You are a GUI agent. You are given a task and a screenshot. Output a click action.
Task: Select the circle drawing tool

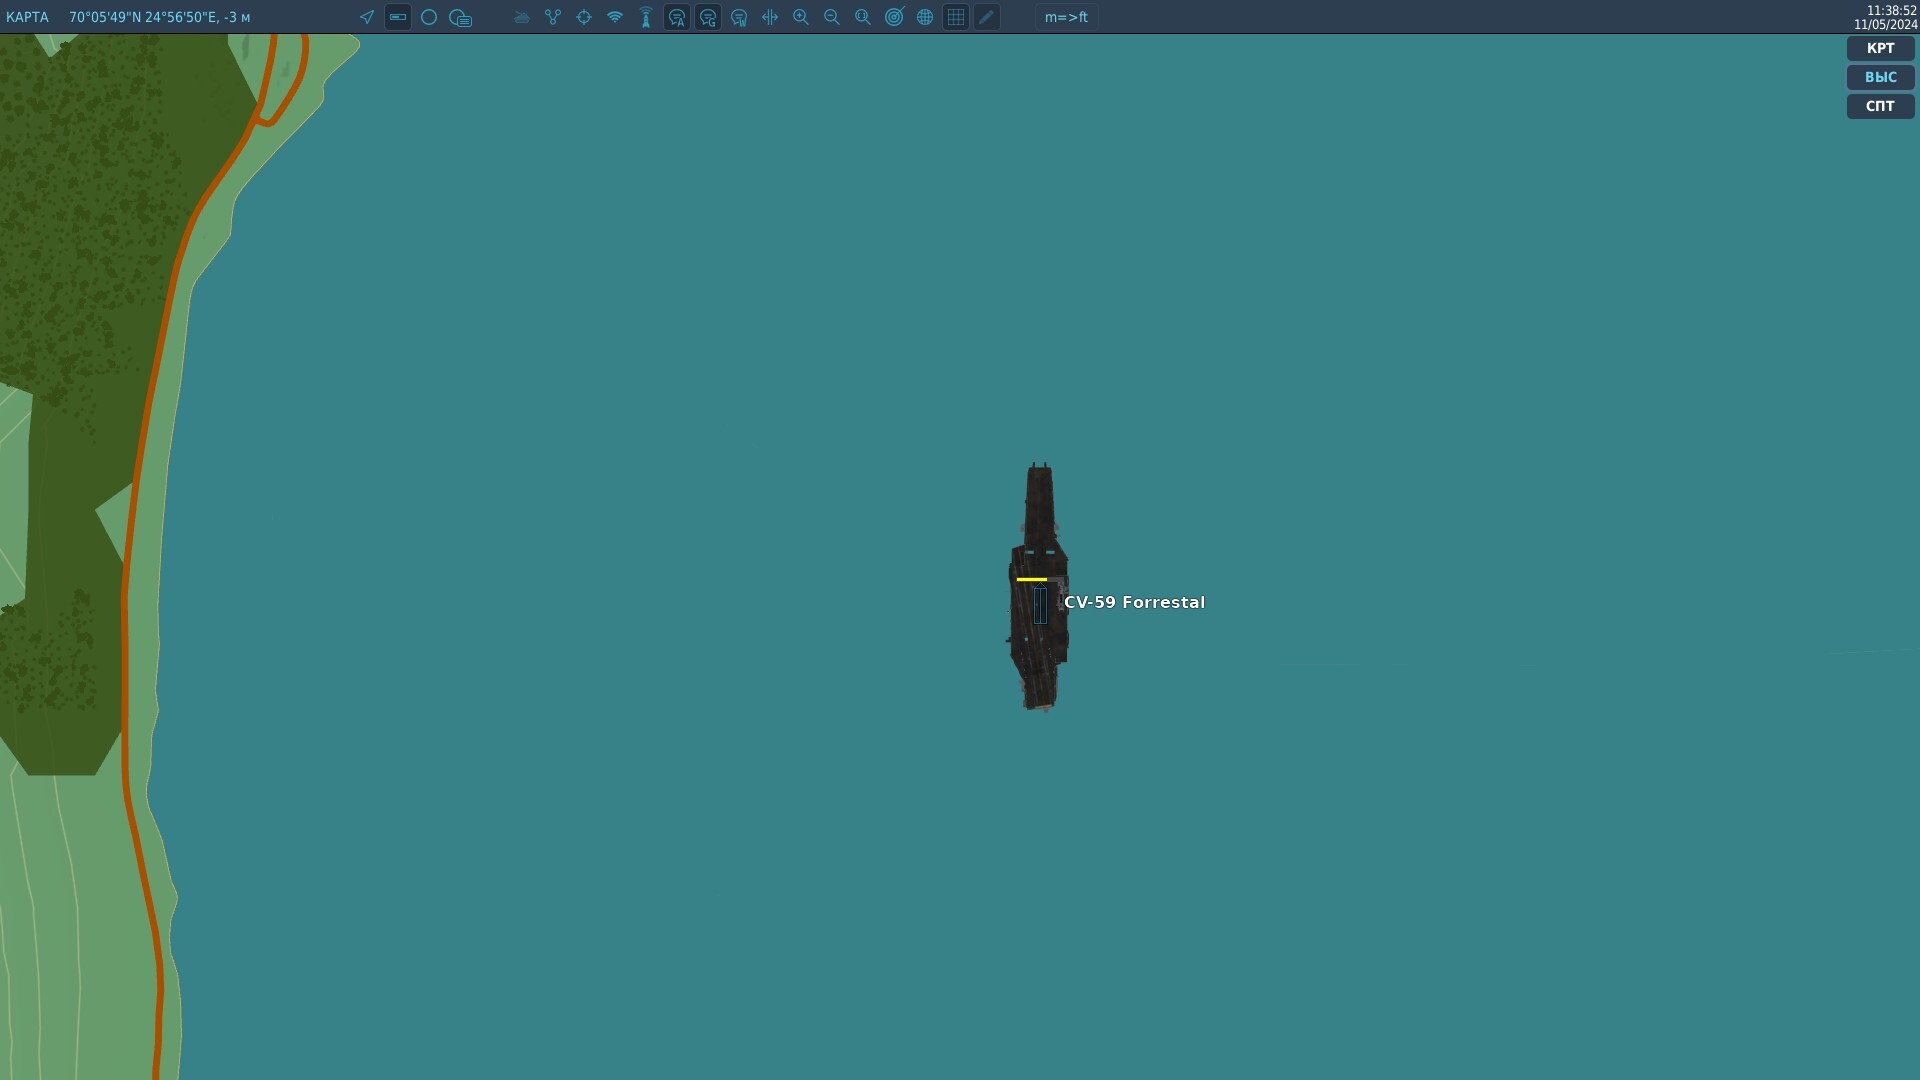click(429, 17)
